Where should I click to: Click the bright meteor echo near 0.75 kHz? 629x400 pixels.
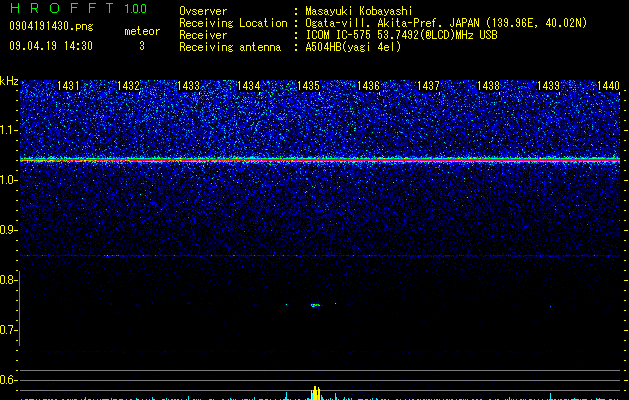tap(316, 305)
